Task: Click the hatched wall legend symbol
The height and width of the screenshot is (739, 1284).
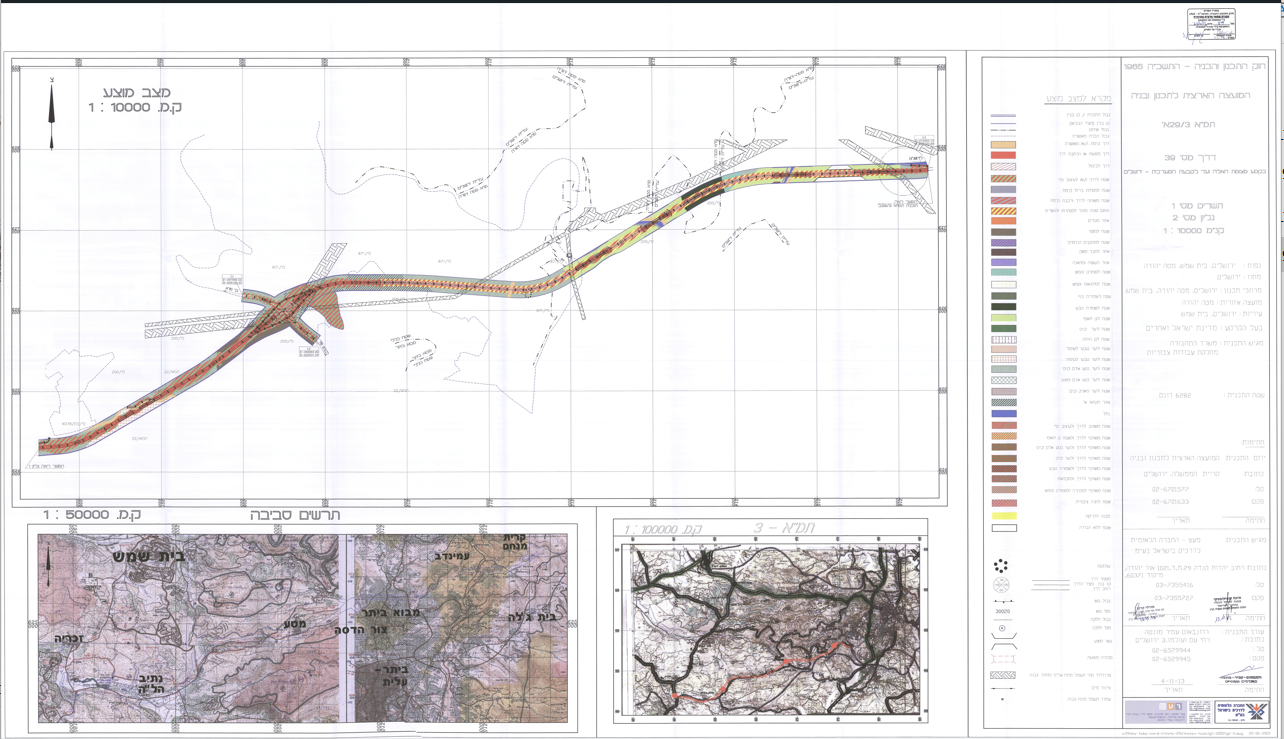Action: (1003, 675)
